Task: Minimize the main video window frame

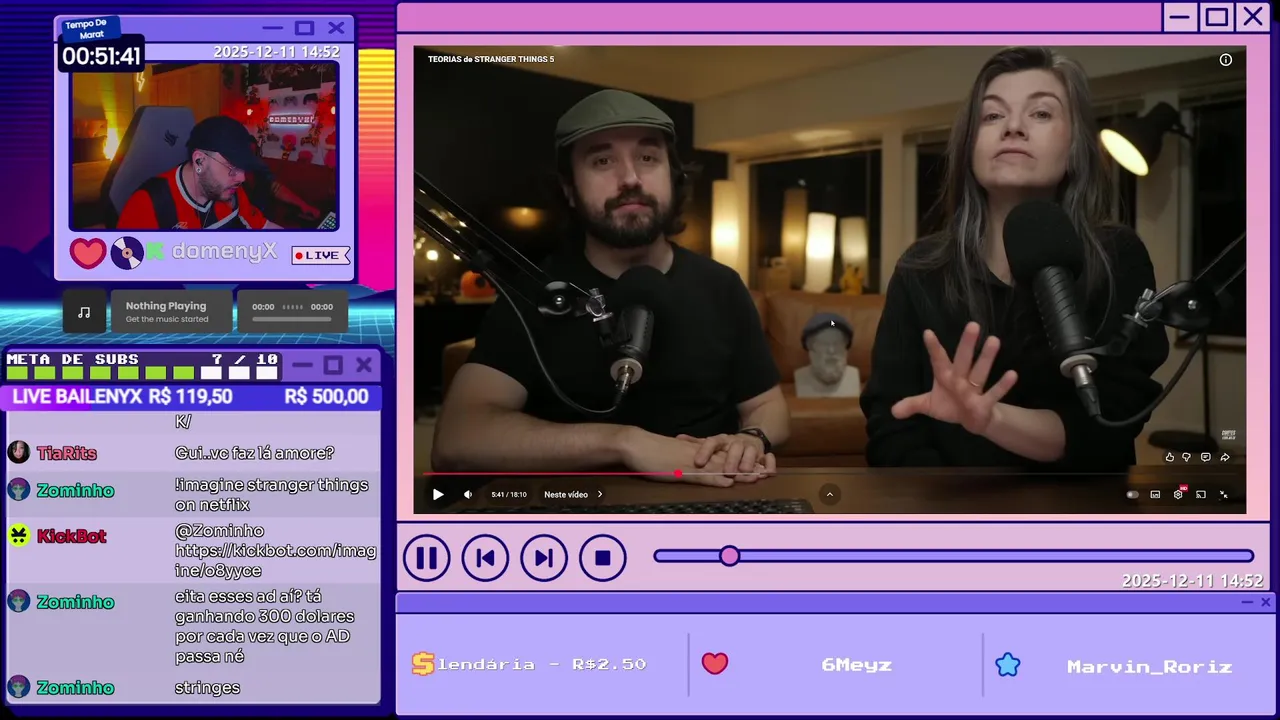Action: pos(1180,17)
